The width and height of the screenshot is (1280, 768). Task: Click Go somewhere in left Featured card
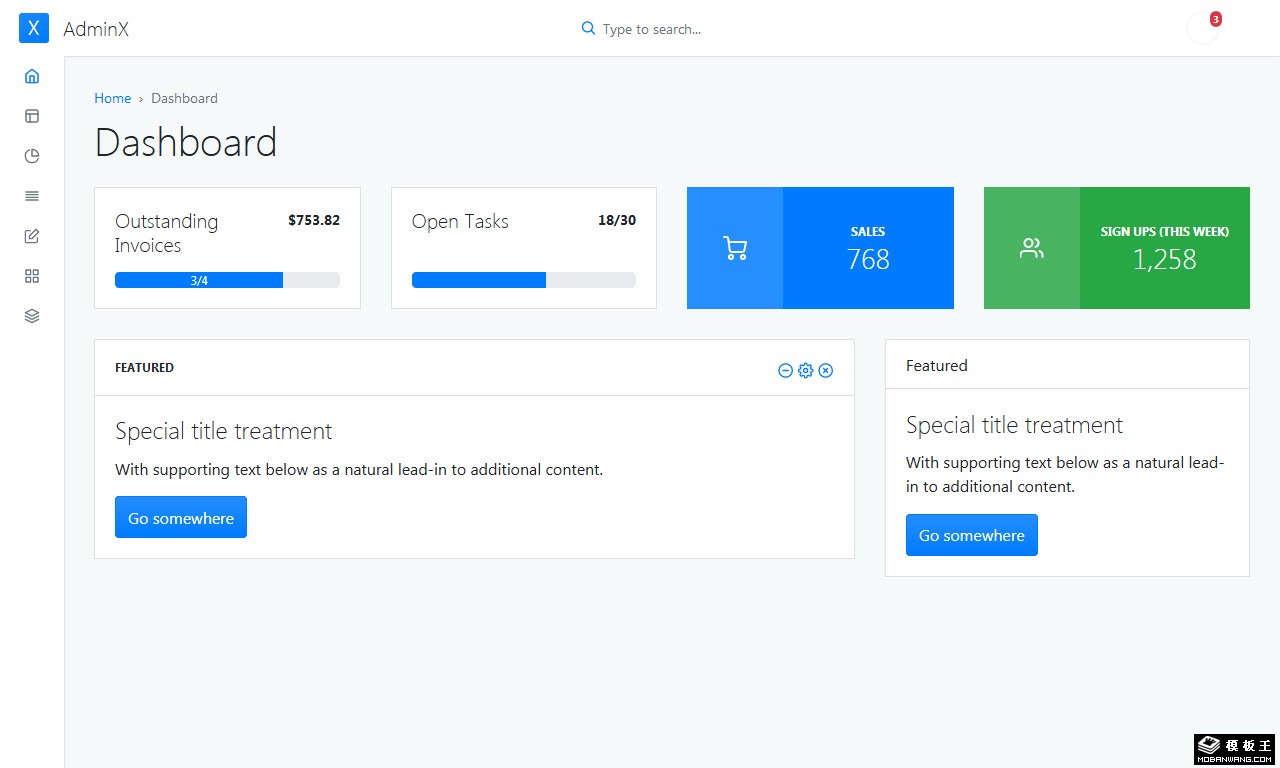pyautogui.click(x=181, y=517)
